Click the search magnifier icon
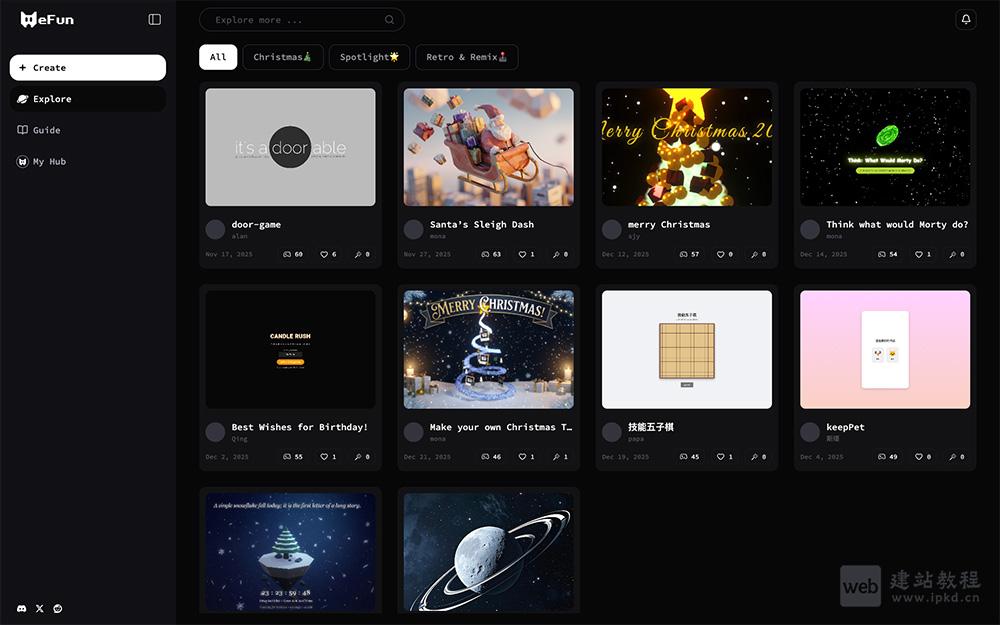 click(x=389, y=20)
